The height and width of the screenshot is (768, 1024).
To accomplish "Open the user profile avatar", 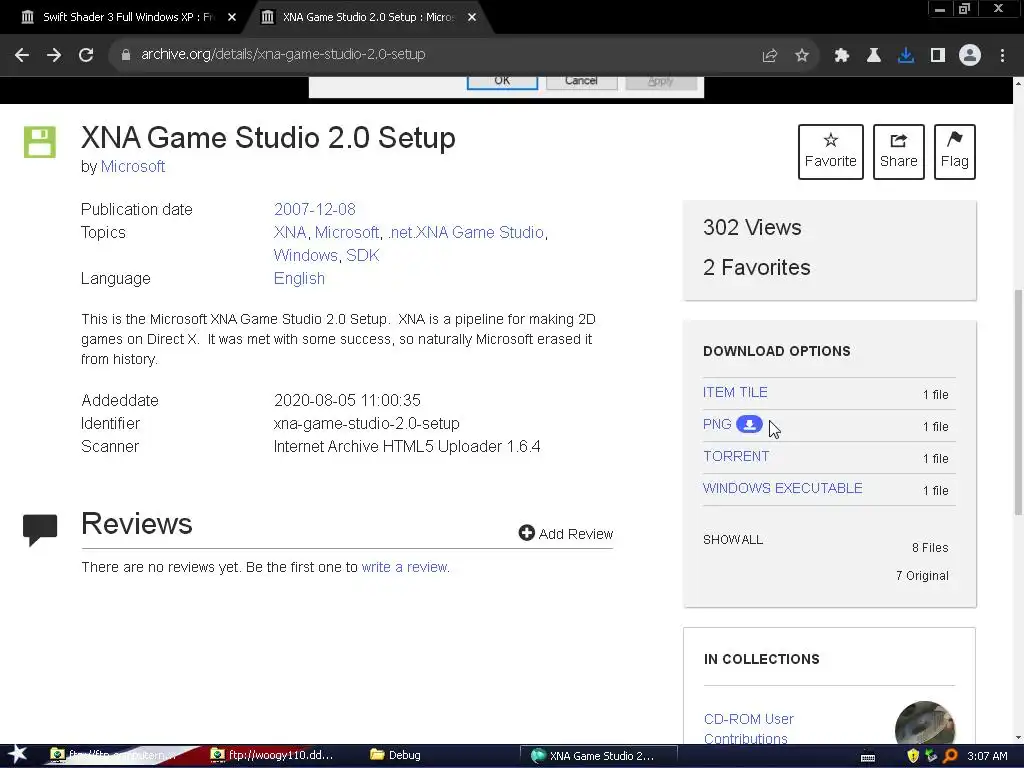I will coord(970,55).
